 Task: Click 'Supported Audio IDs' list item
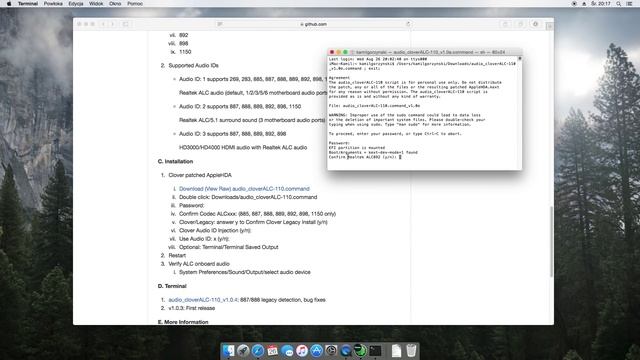coord(193,65)
